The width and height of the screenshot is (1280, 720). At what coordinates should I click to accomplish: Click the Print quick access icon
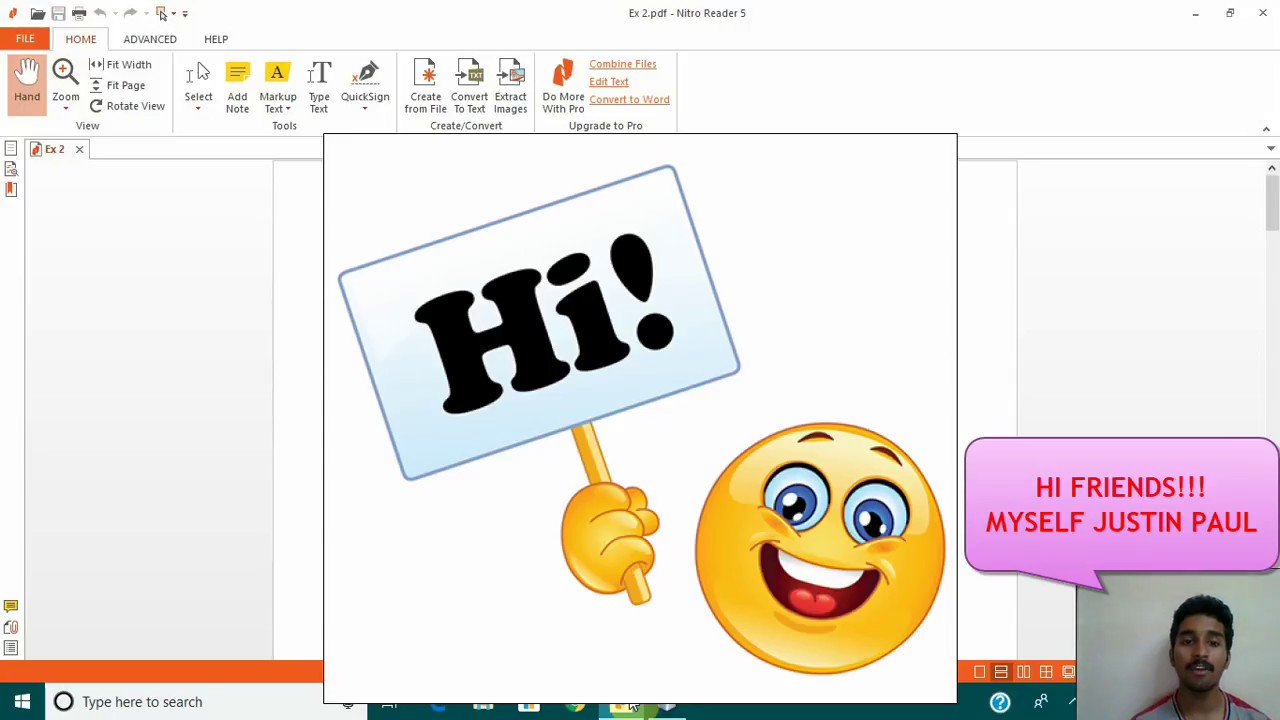(x=79, y=13)
